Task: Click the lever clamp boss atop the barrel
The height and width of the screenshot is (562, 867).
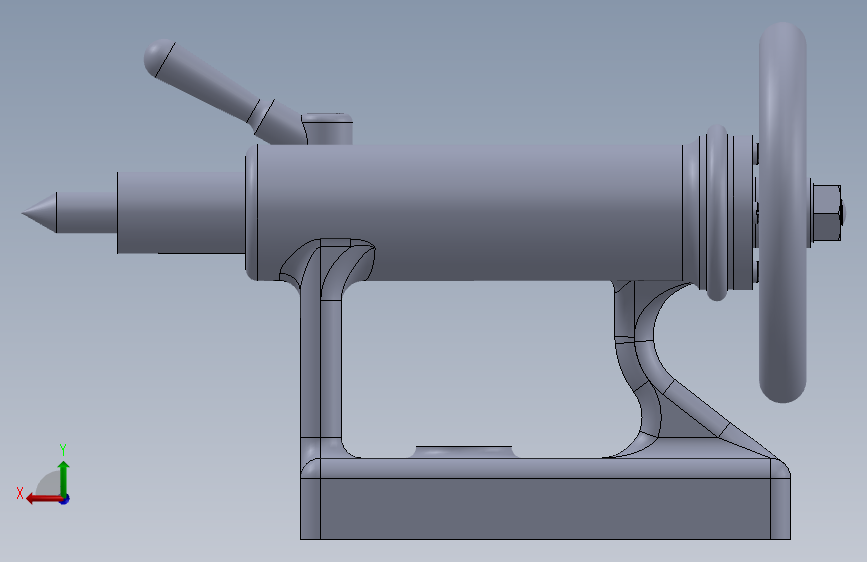Action: (x=328, y=129)
